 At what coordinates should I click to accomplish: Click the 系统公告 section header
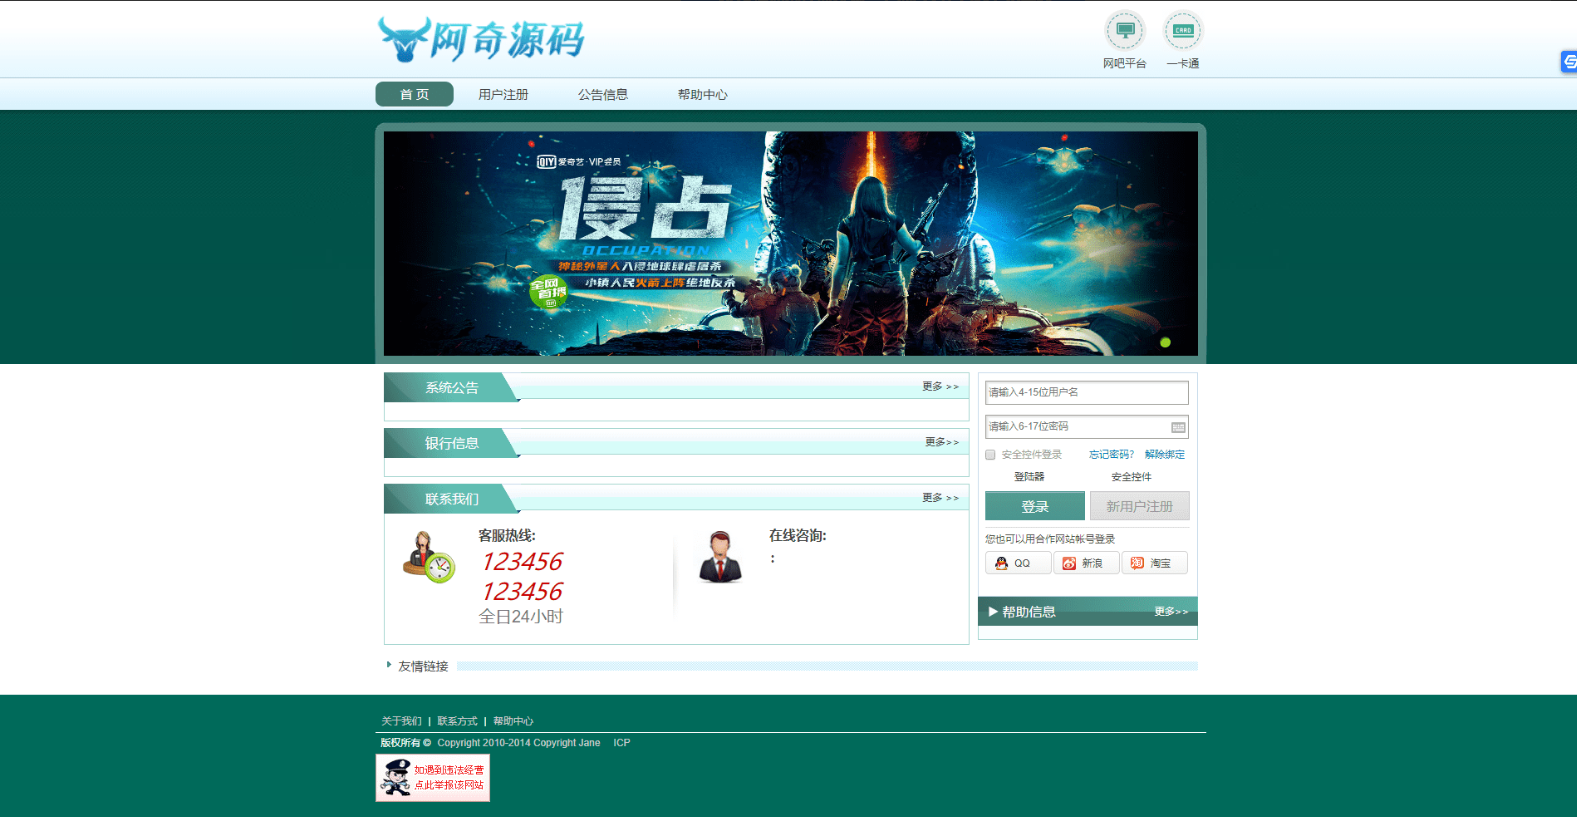click(451, 388)
